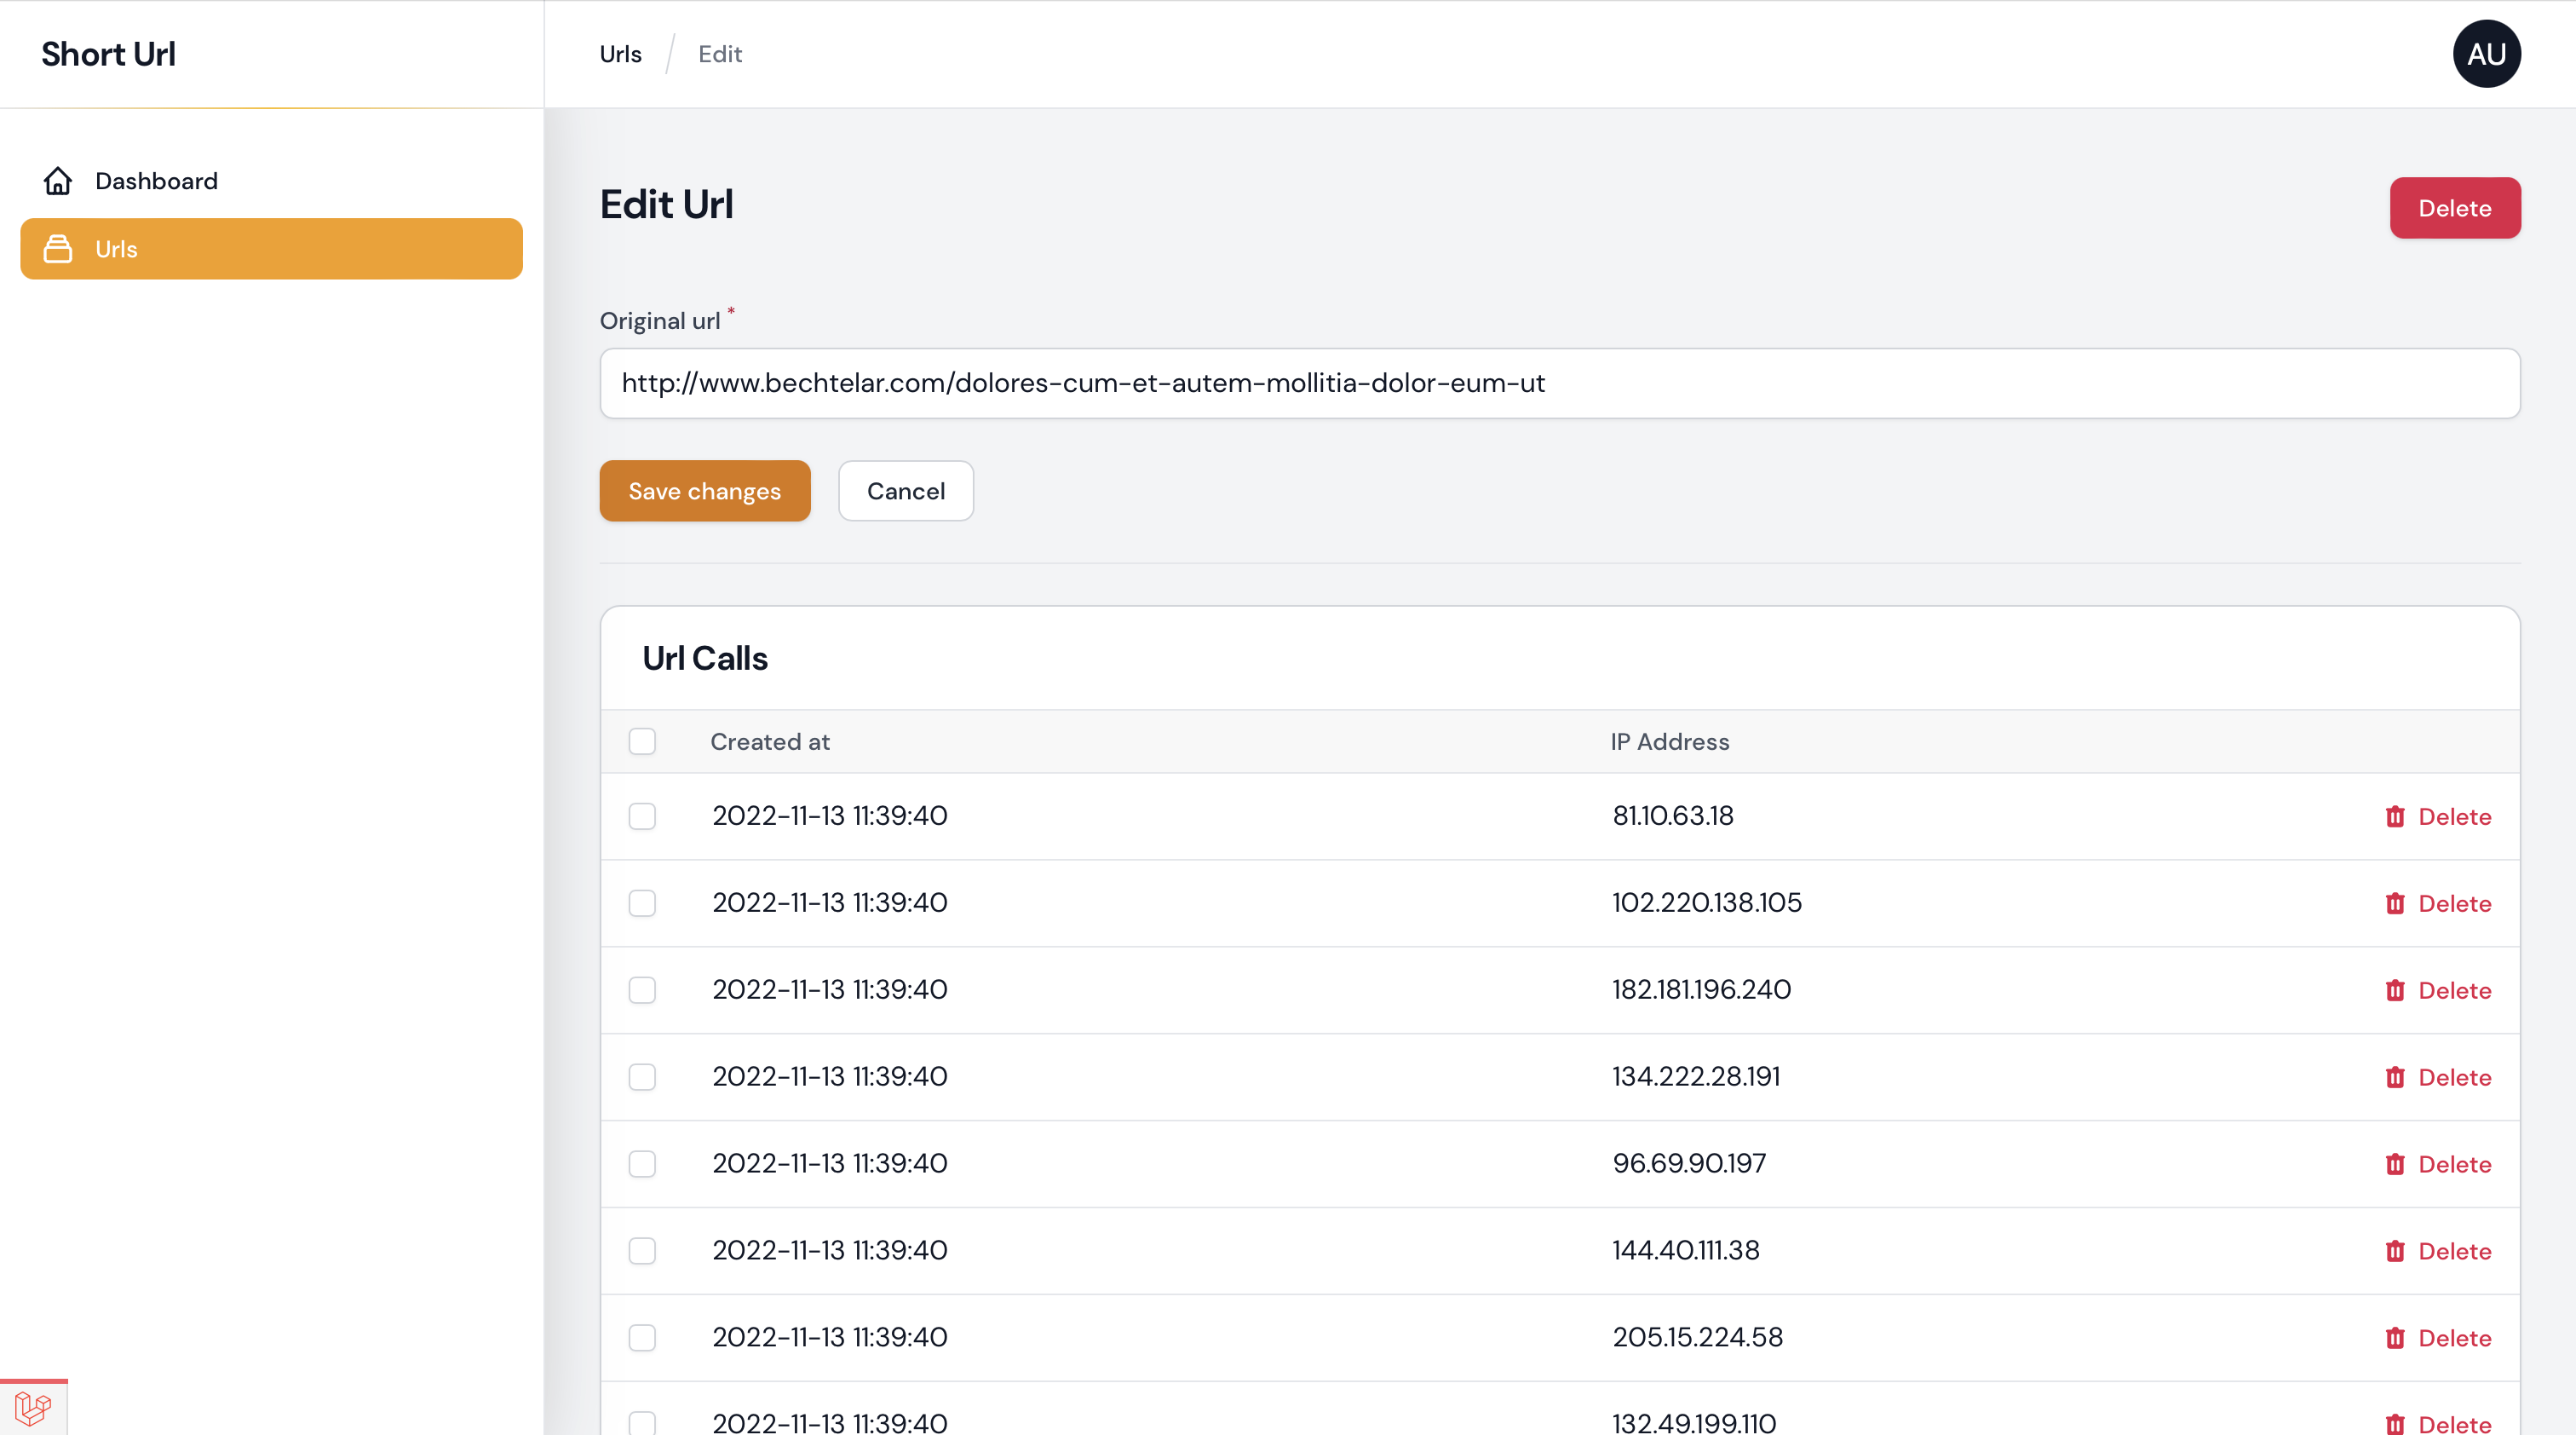The width and height of the screenshot is (2576, 1435).
Task: Toggle the select-all checkbox in the table header
Action: click(x=642, y=742)
